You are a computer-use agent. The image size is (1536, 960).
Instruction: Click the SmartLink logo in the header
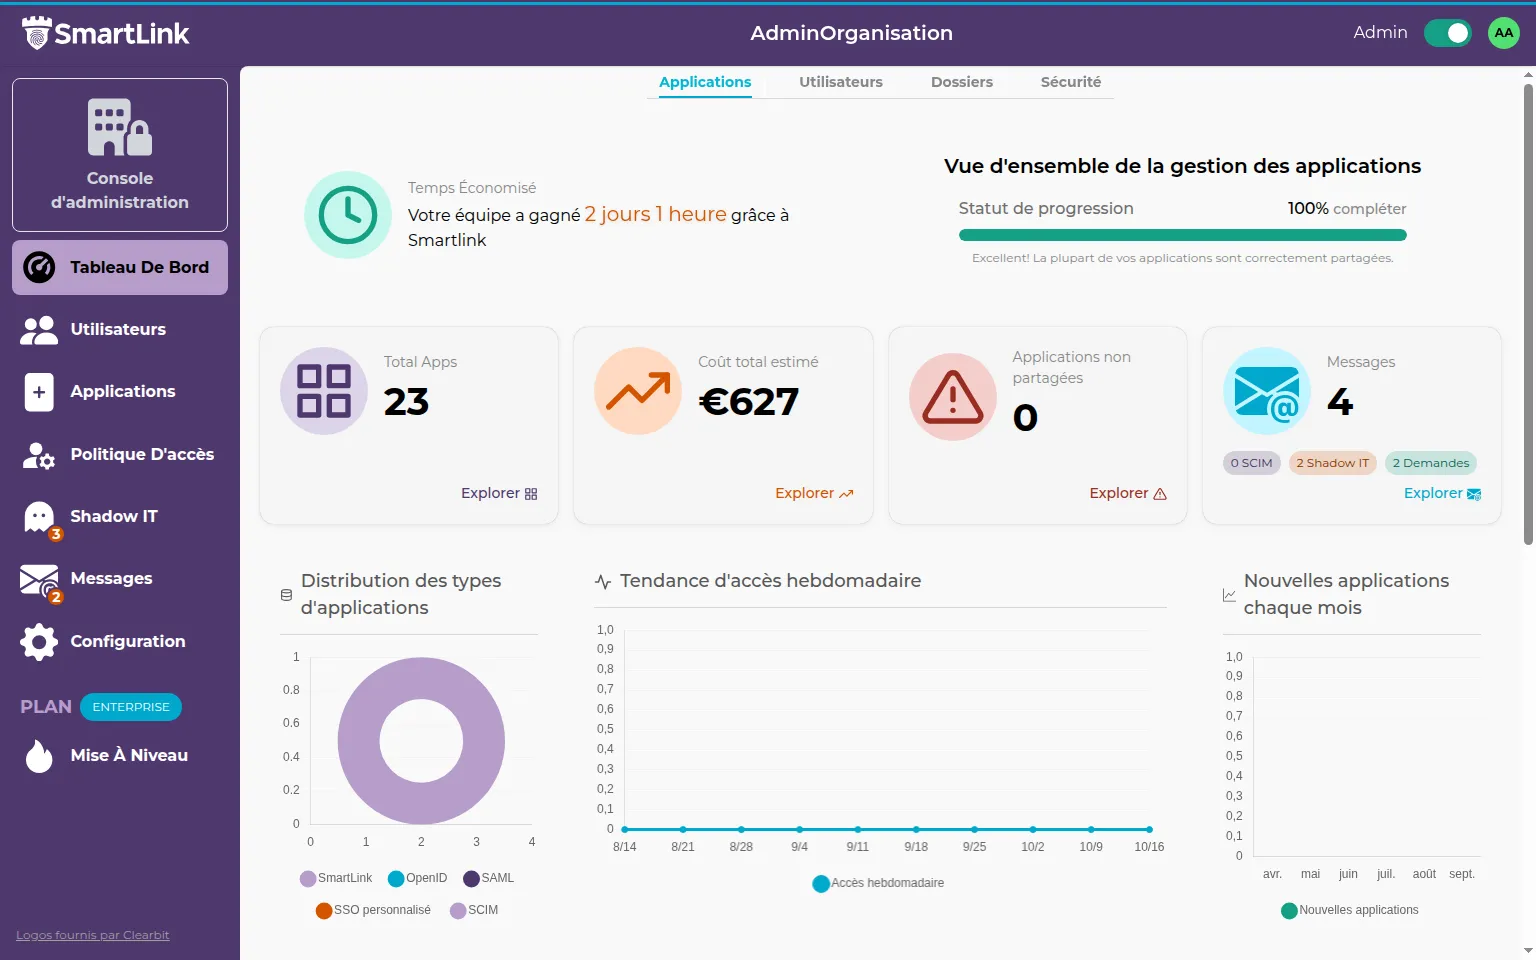click(105, 33)
